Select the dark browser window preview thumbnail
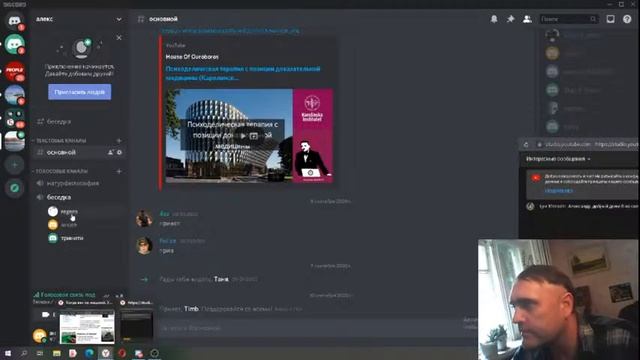The width and height of the screenshot is (640, 360). click(x=136, y=326)
